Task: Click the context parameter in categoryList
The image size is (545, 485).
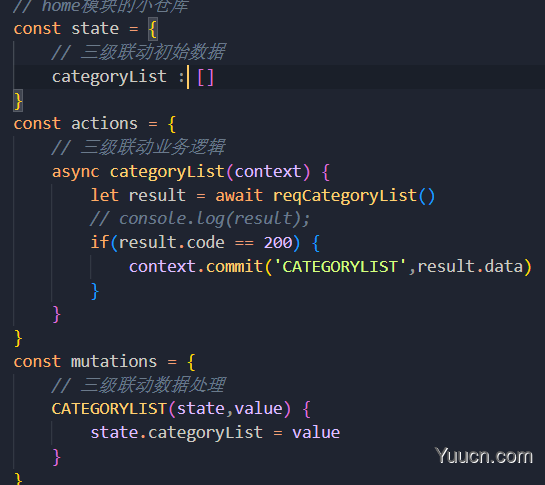Action: [x=268, y=172]
